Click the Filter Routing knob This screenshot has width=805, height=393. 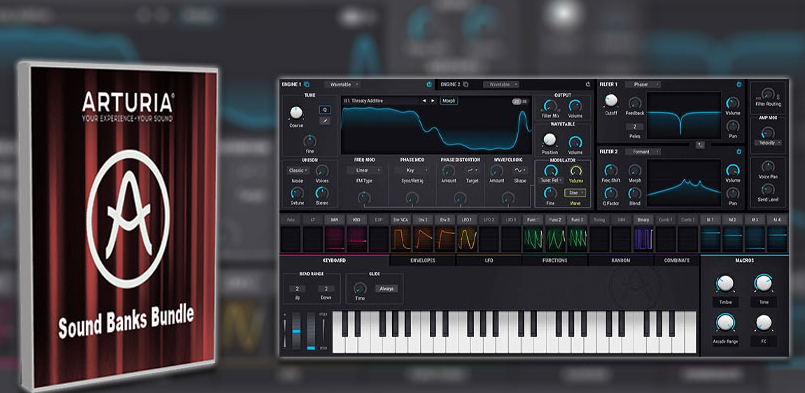768,93
